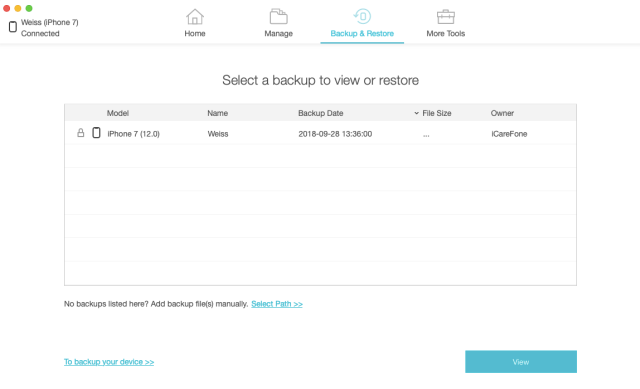The width and height of the screenshot is (640, 389).
Task: Open the More Tools toolbox icon
Action: click(446, 17)
